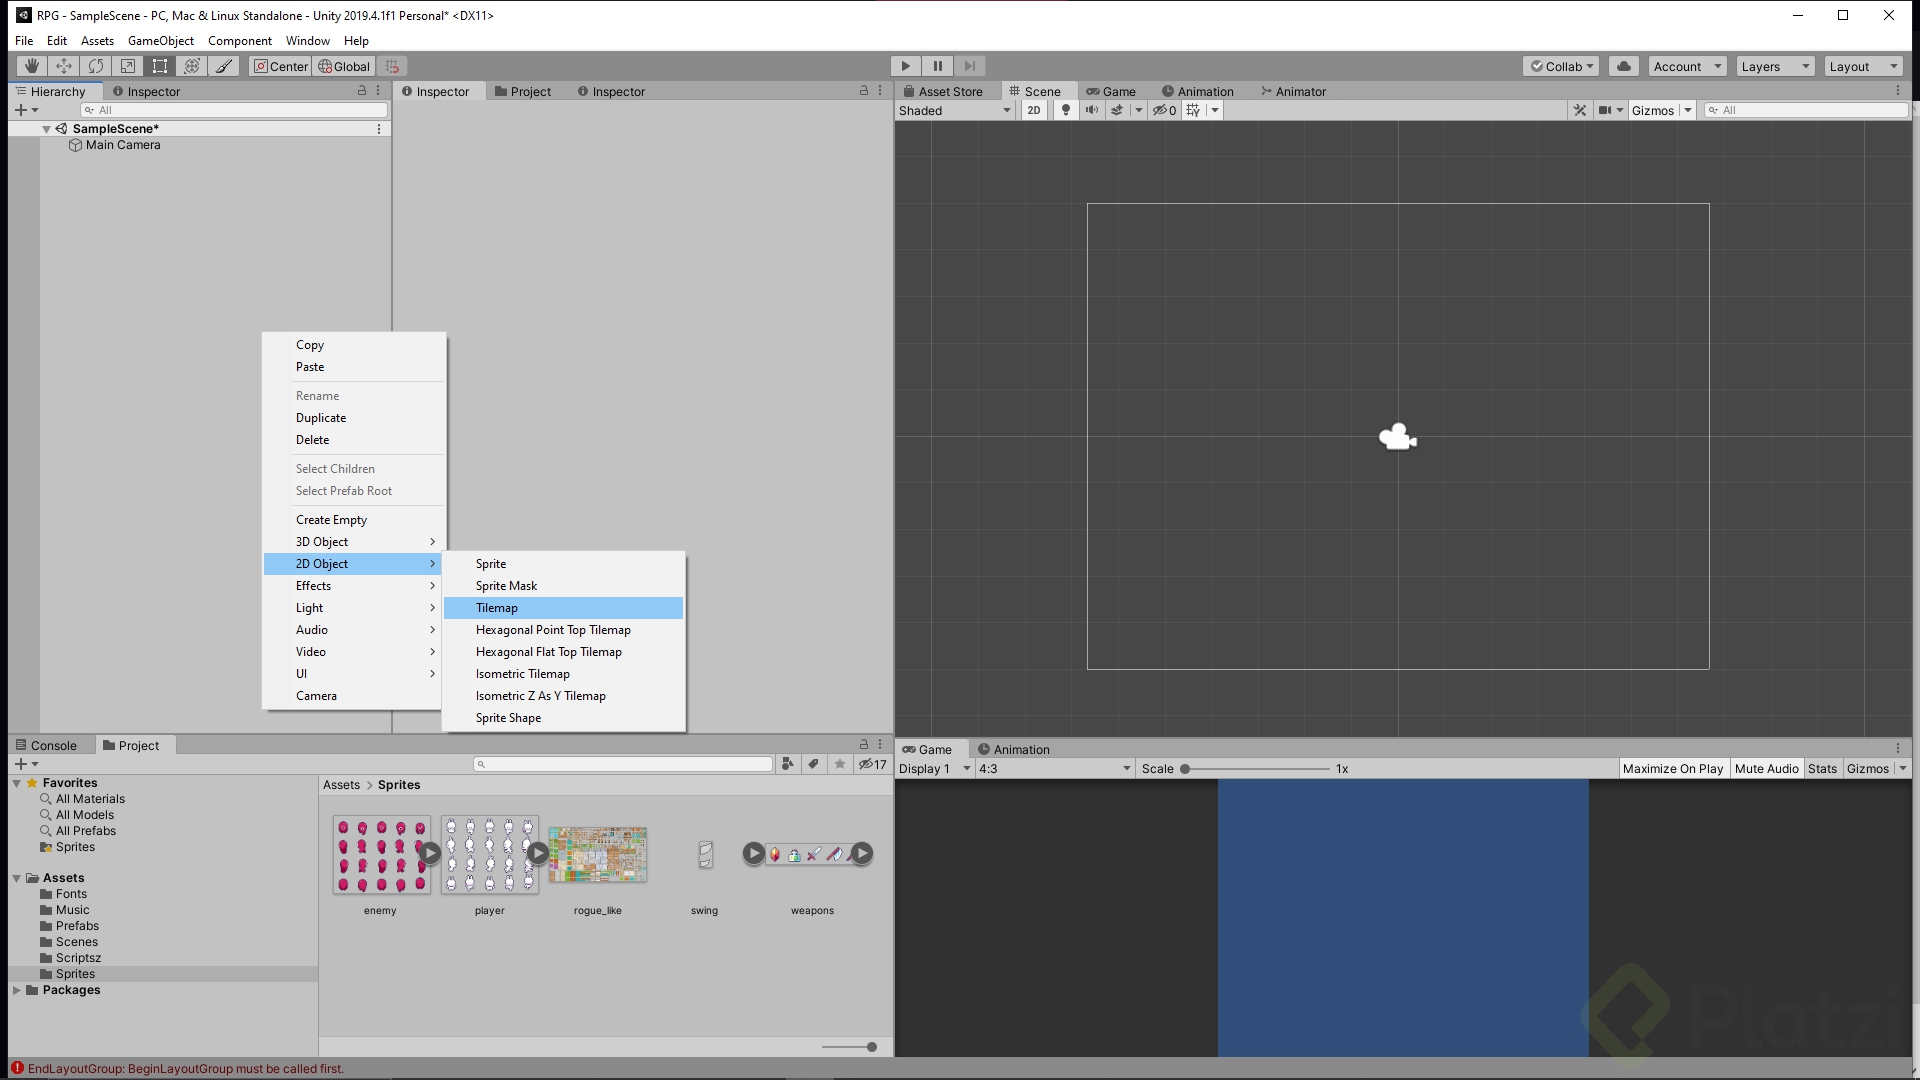Toggle scene audio on or off
1920x1080 pixels.
click(x=1091, y=110)
